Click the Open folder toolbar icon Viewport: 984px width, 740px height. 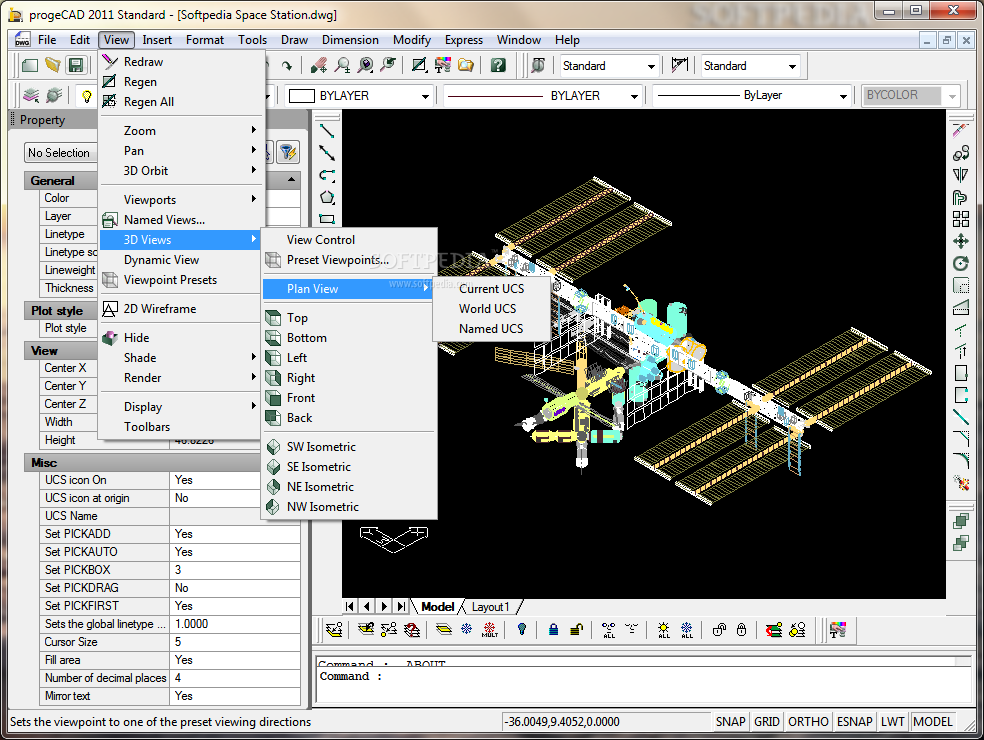(x=53, y=65)
